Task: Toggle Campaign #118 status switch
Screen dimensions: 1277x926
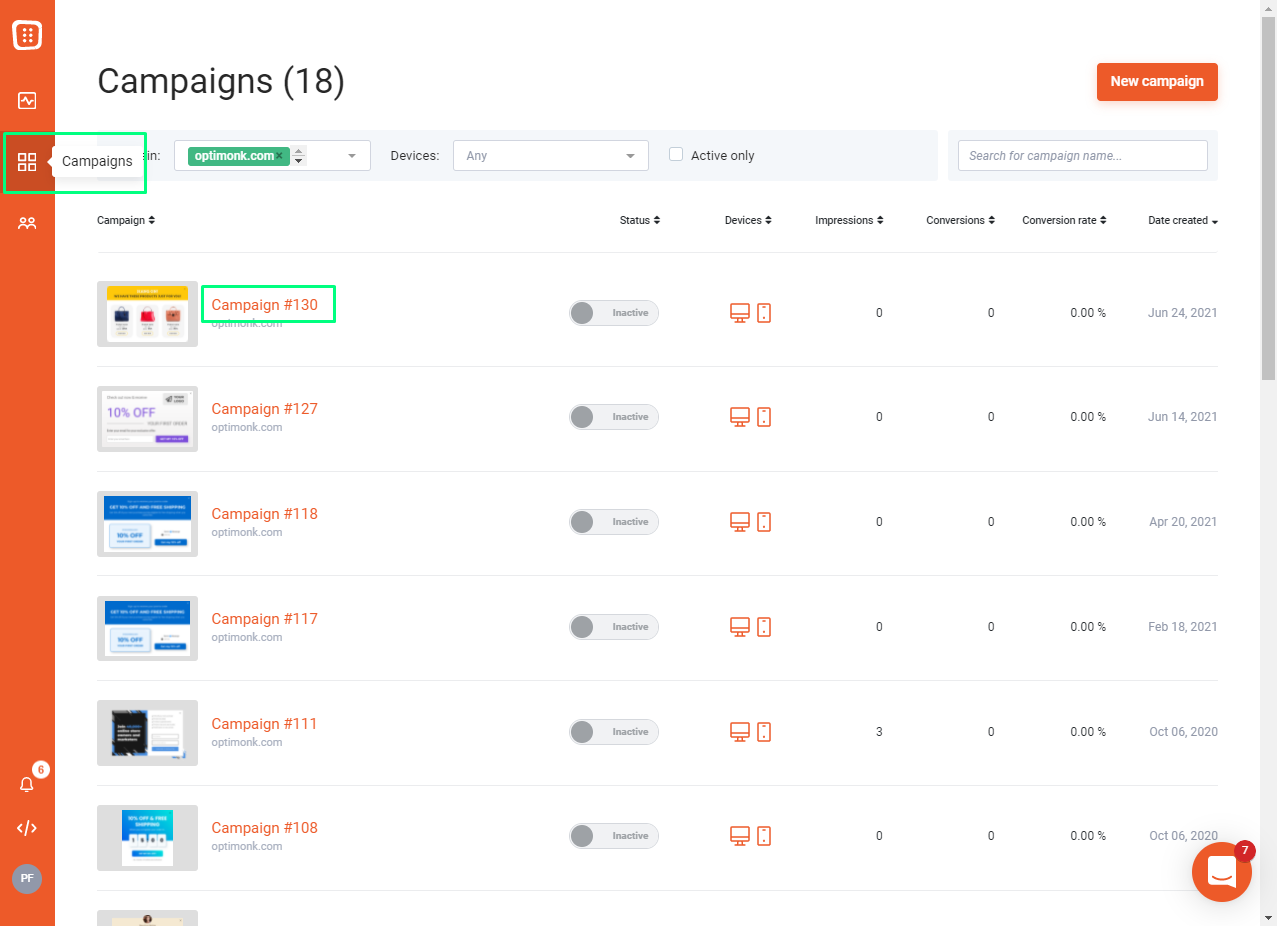Action: click(614, 522)
